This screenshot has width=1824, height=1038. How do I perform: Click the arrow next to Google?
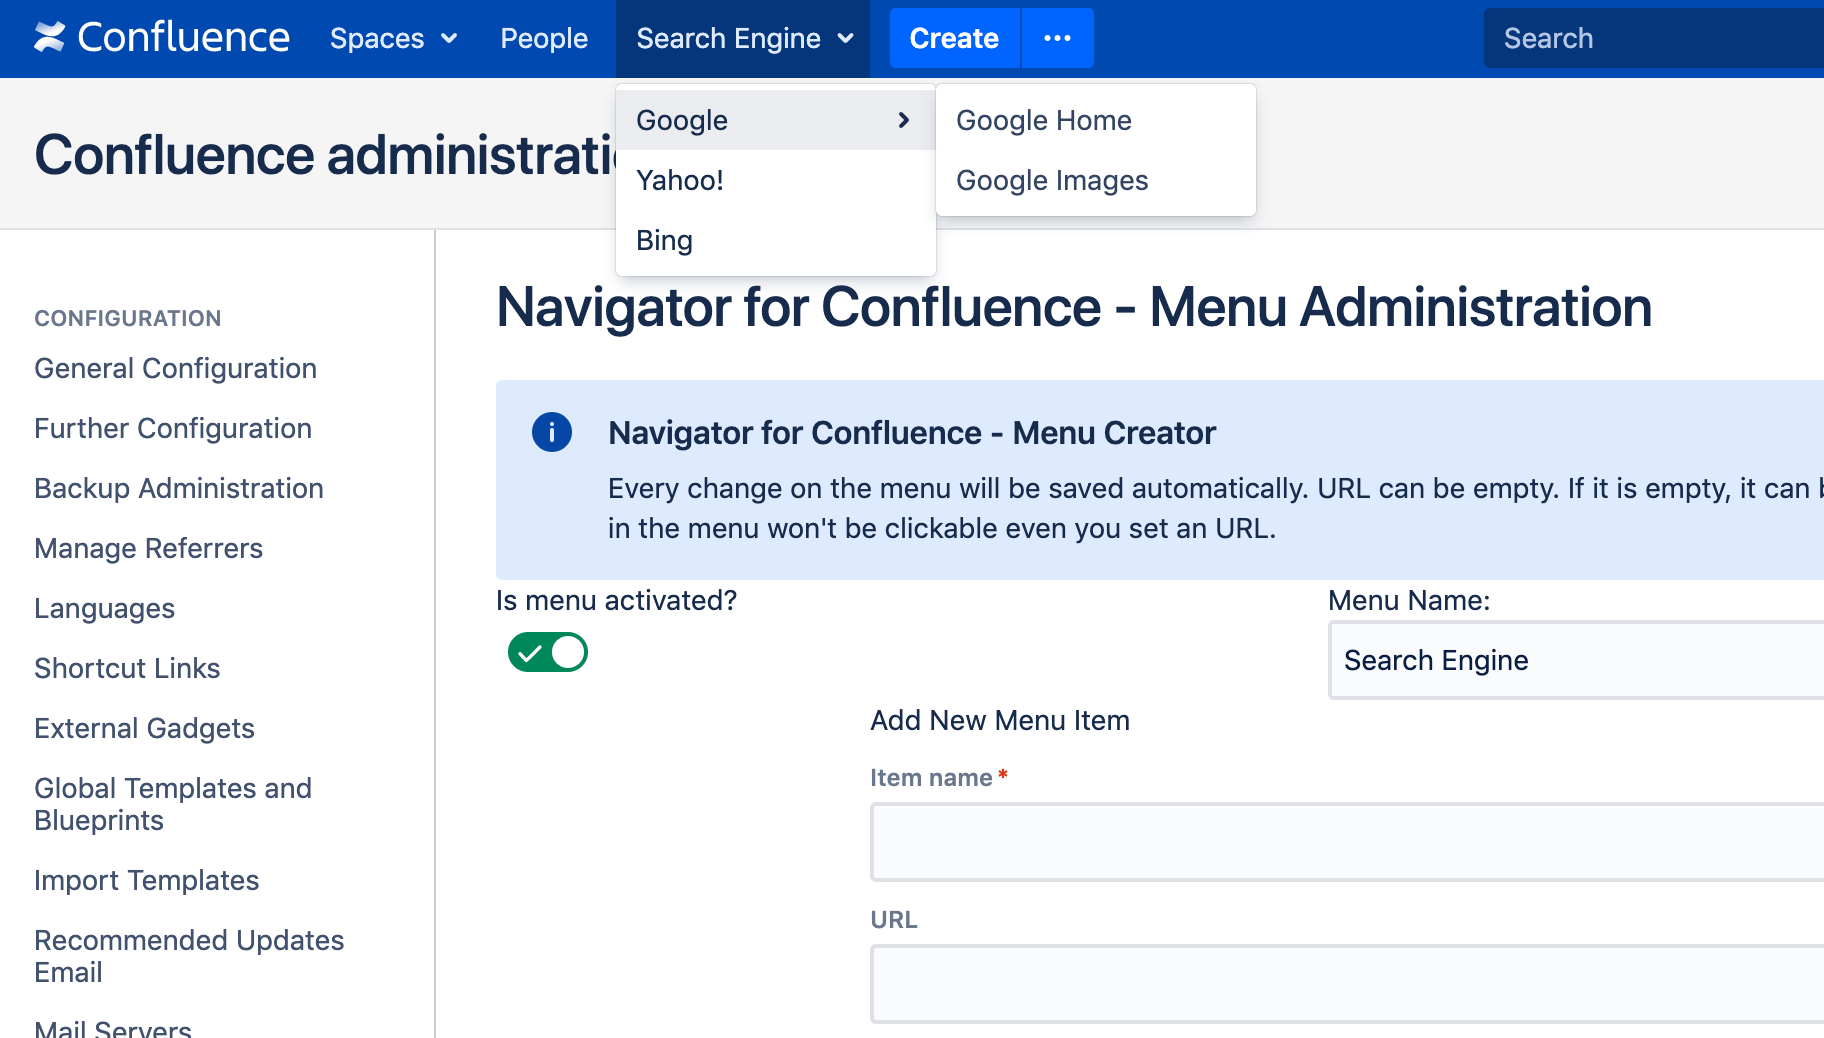pos(903,120)
